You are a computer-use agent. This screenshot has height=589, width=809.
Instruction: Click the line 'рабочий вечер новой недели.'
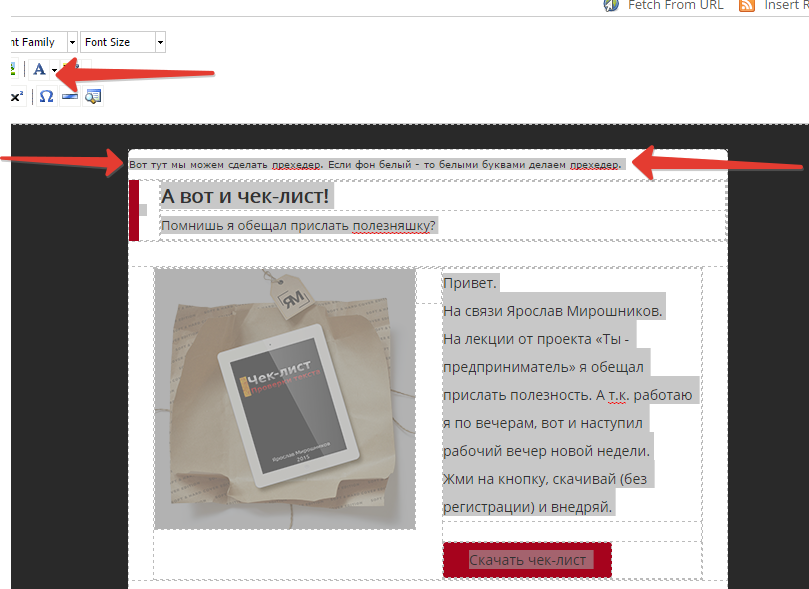tap(546, 451)
